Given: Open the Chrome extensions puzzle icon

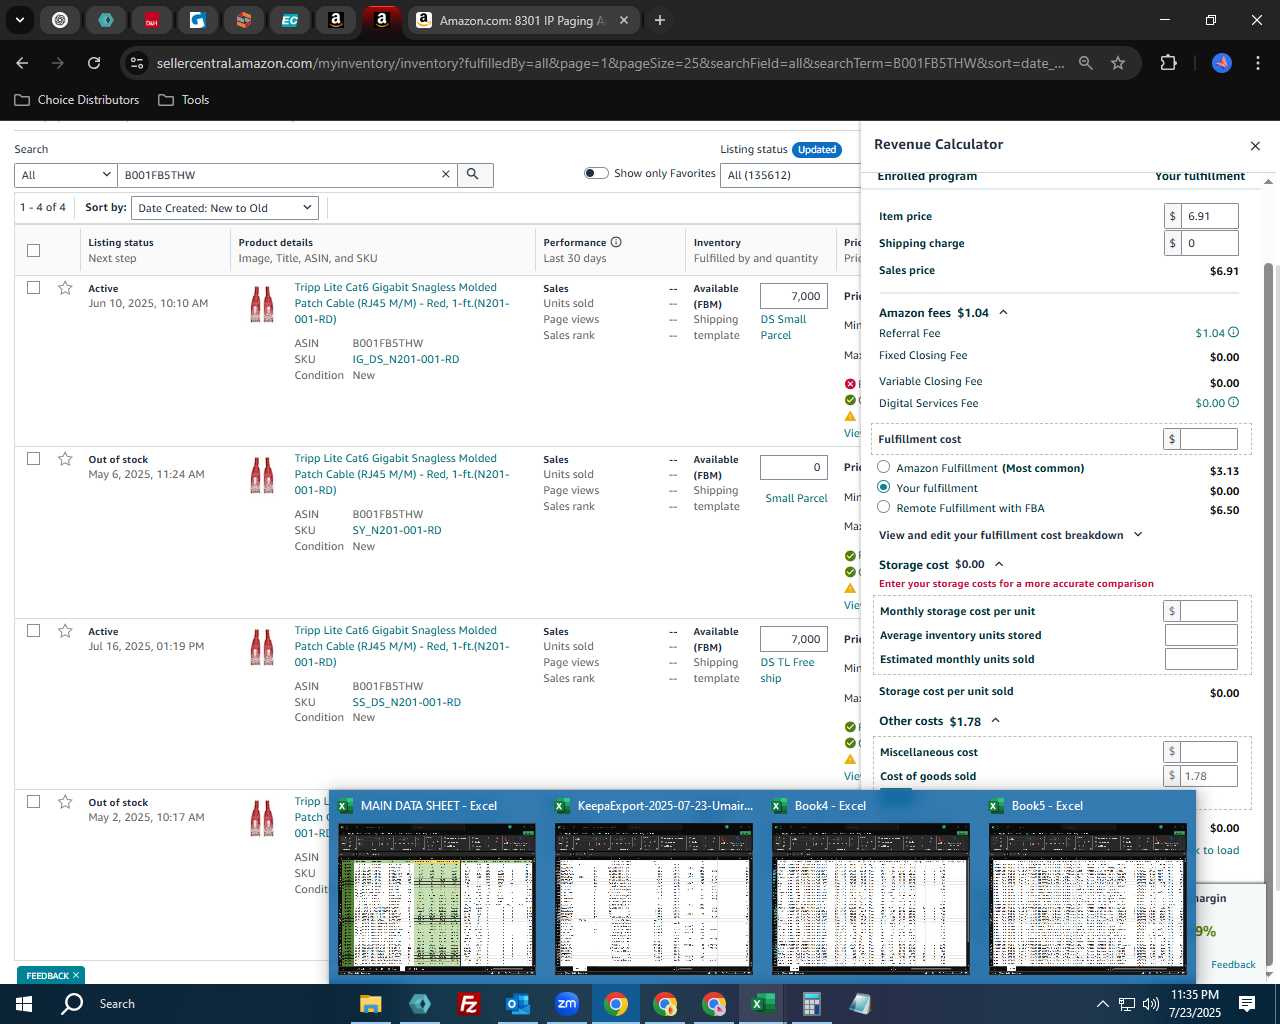Looking at the screenshot, I should click(x=1168, y=63).
